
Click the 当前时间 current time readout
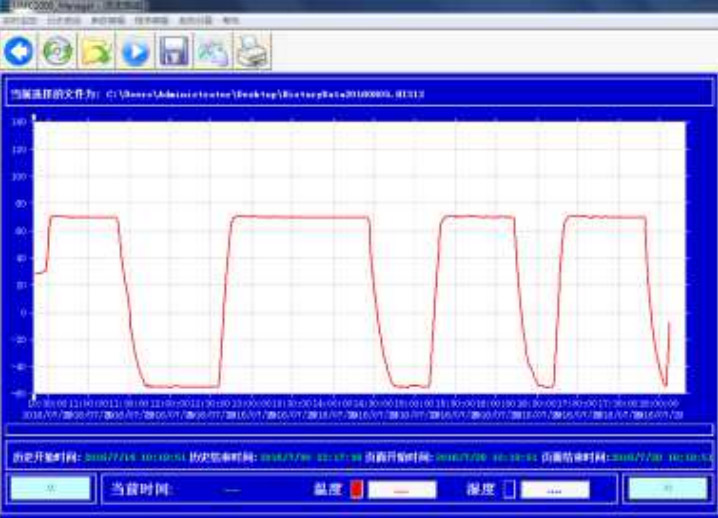[232, 490]
